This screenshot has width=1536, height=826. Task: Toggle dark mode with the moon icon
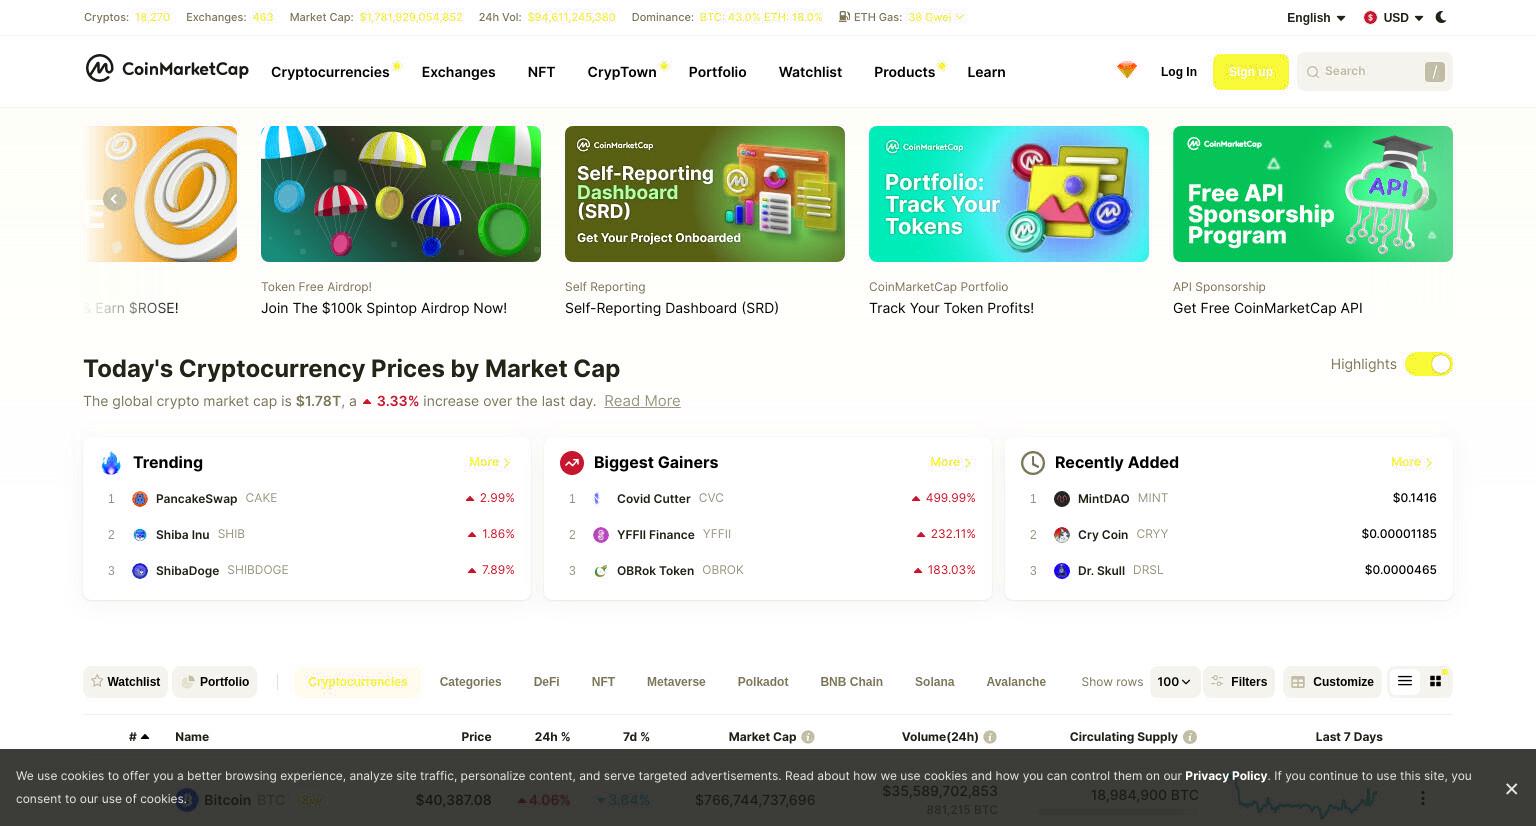1441,17
